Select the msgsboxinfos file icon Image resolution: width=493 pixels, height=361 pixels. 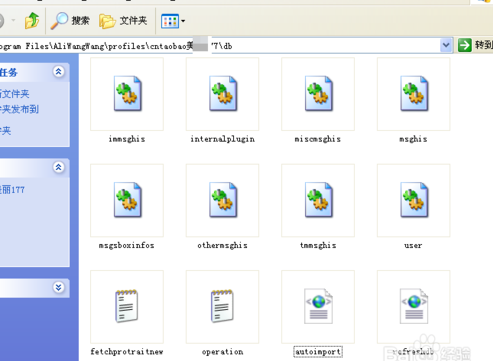pos(127,200)
